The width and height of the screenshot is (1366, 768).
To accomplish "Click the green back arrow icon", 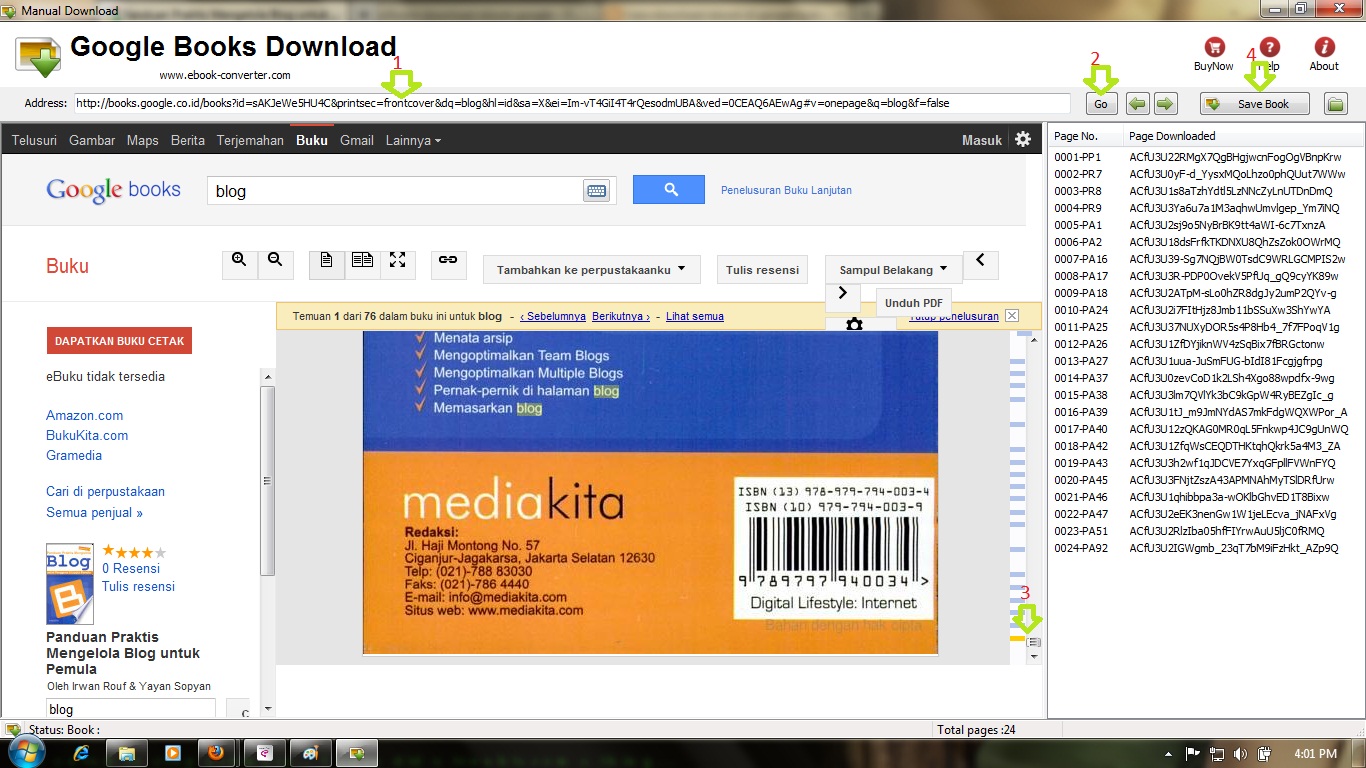I will point(1137,104).
